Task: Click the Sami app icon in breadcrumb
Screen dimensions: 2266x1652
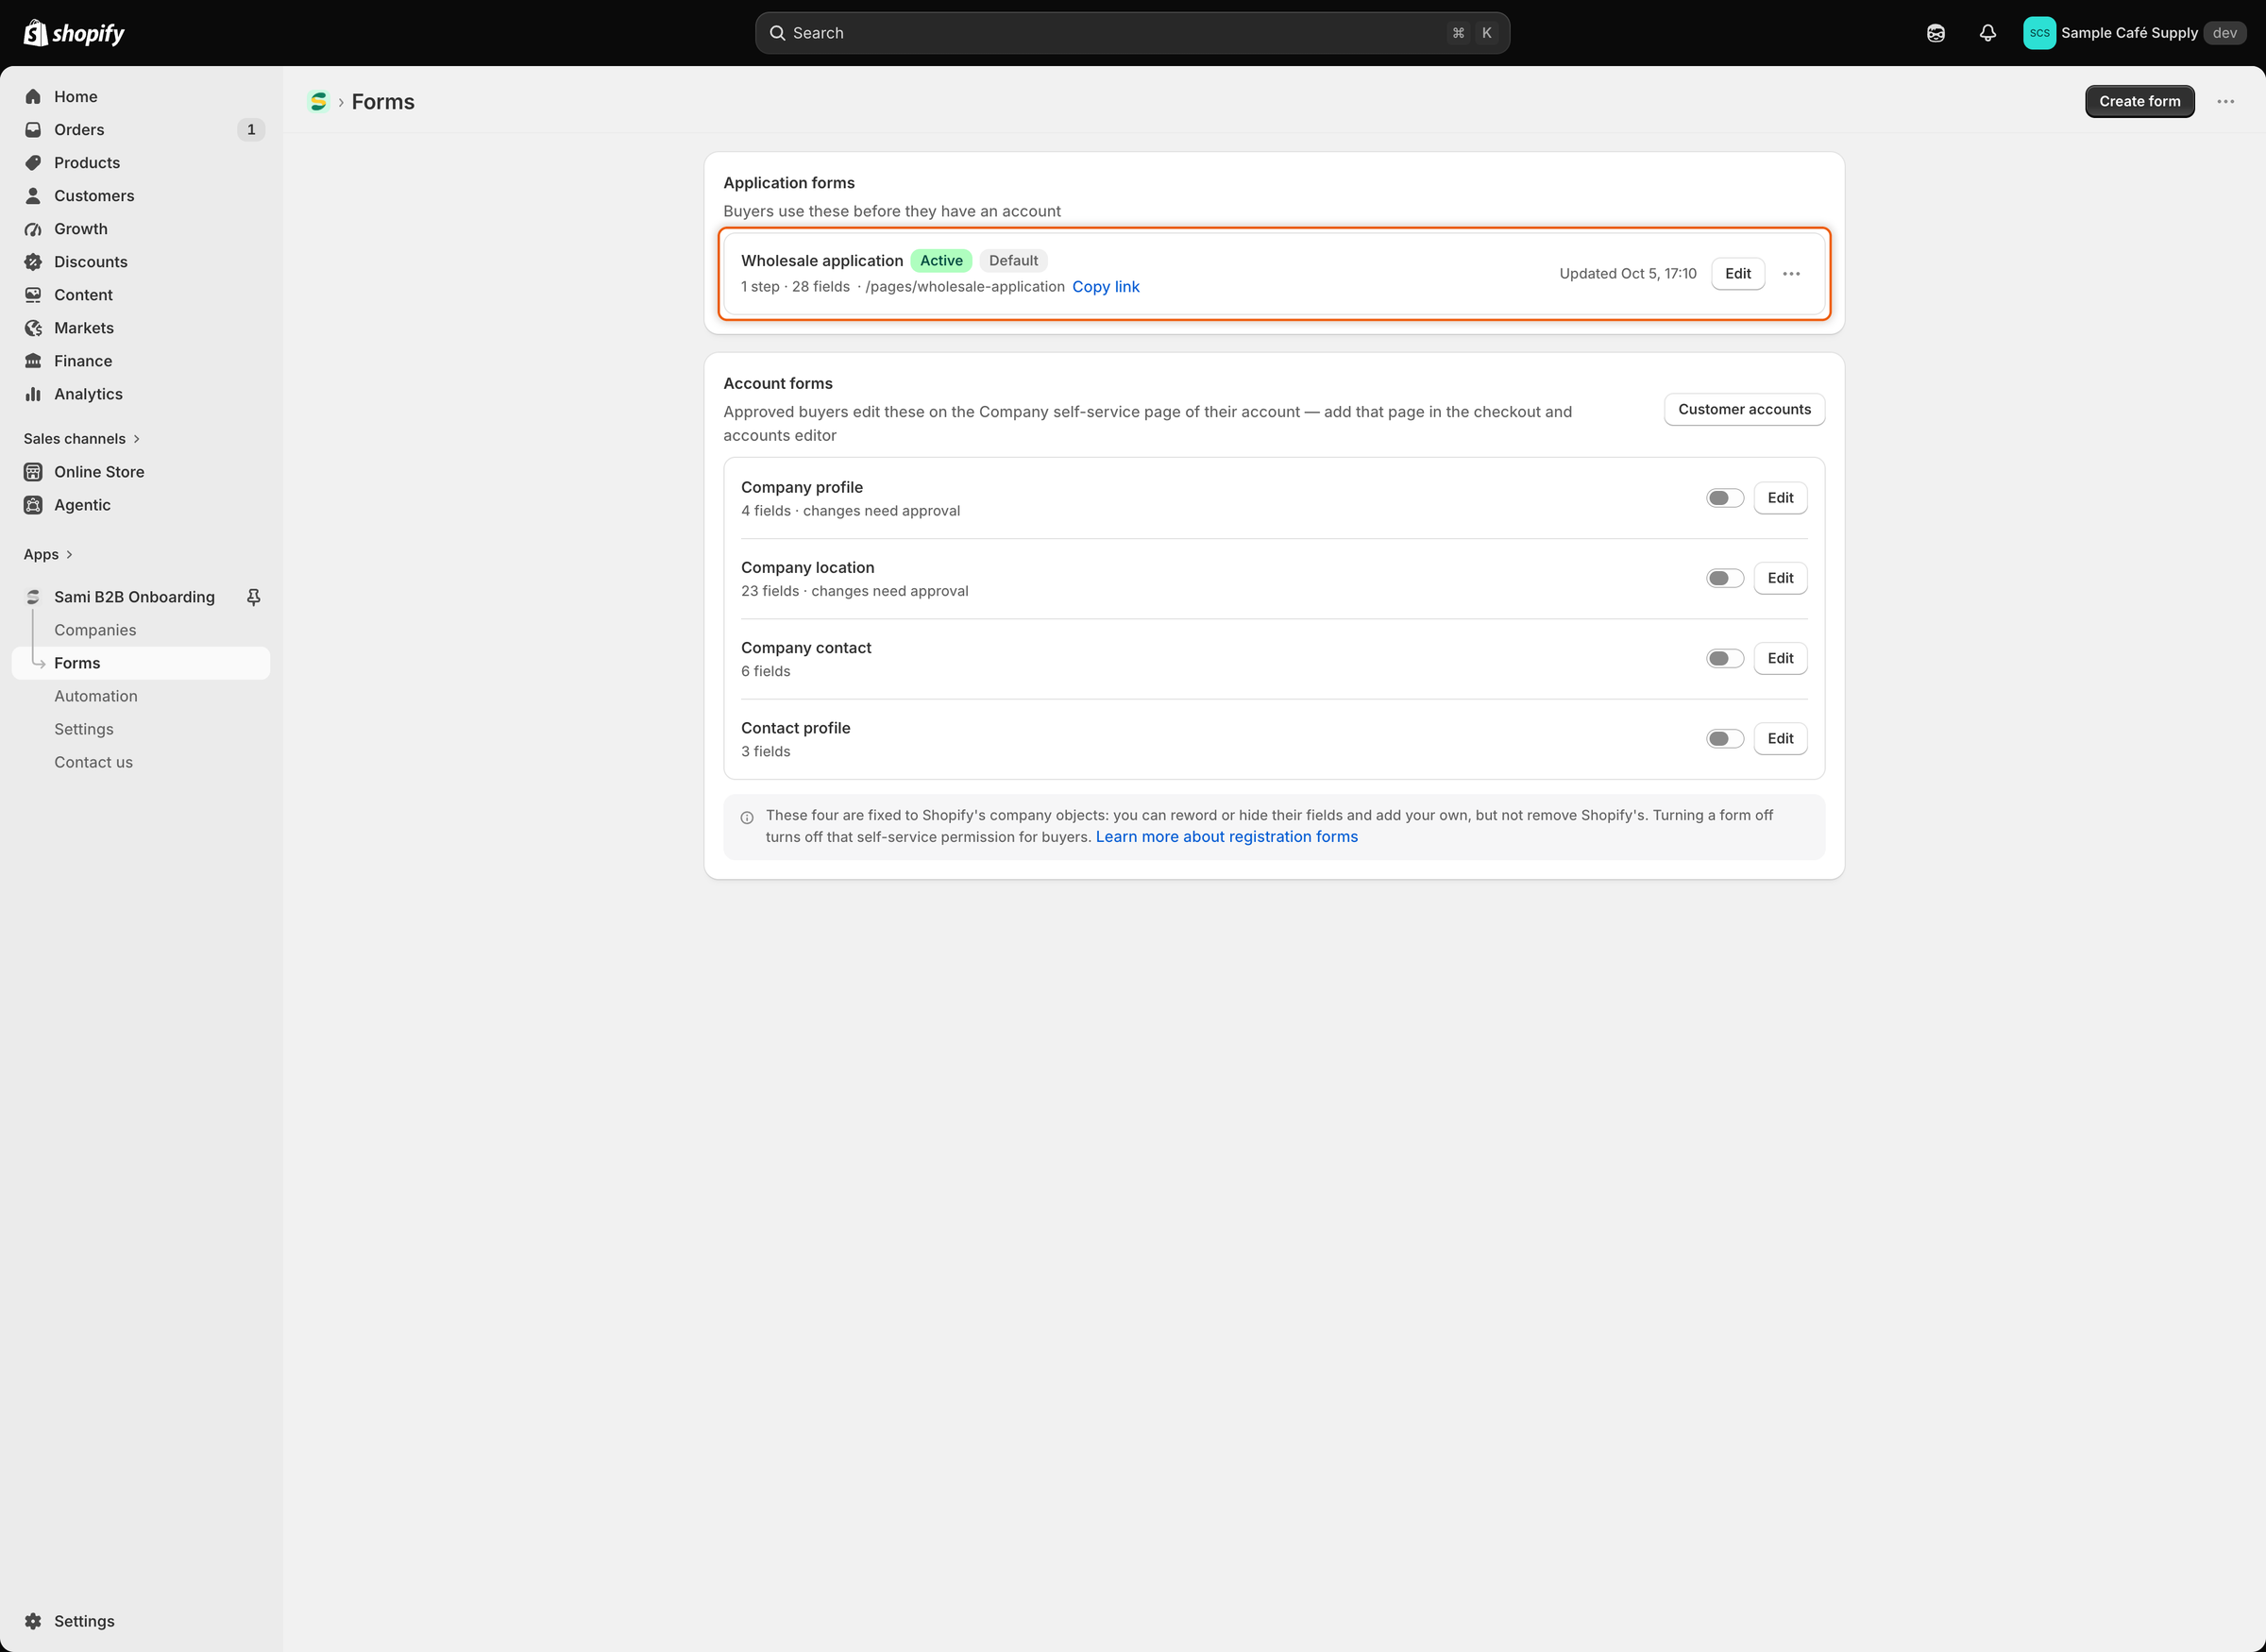Action: pyautogui.click(x=318, y=101)
